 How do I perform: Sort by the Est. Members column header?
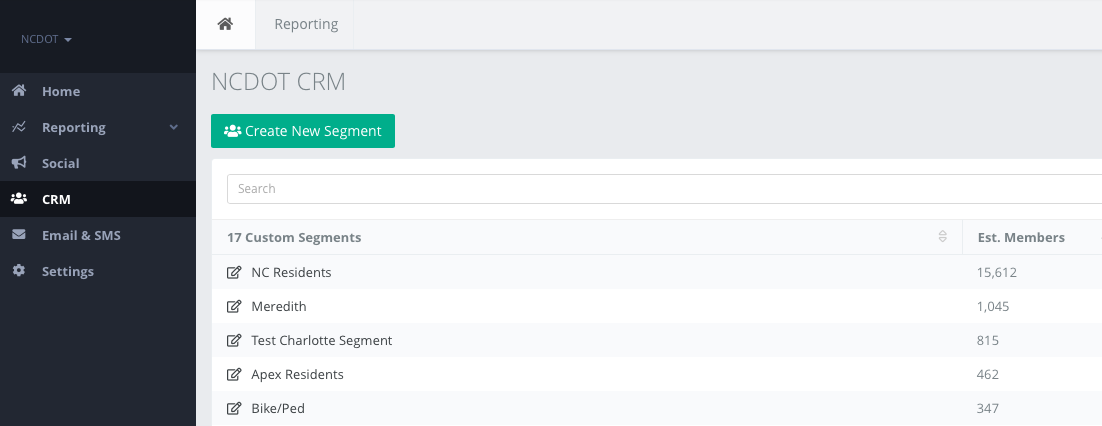click(1020, 237)
